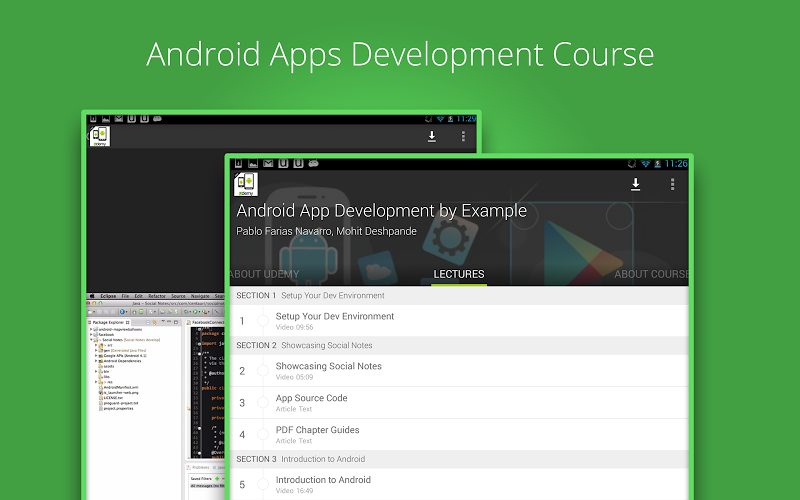Screen dimensions: 800x500
Task: Tap screen rotation icon in front status bar
Action: coord(632,164)
